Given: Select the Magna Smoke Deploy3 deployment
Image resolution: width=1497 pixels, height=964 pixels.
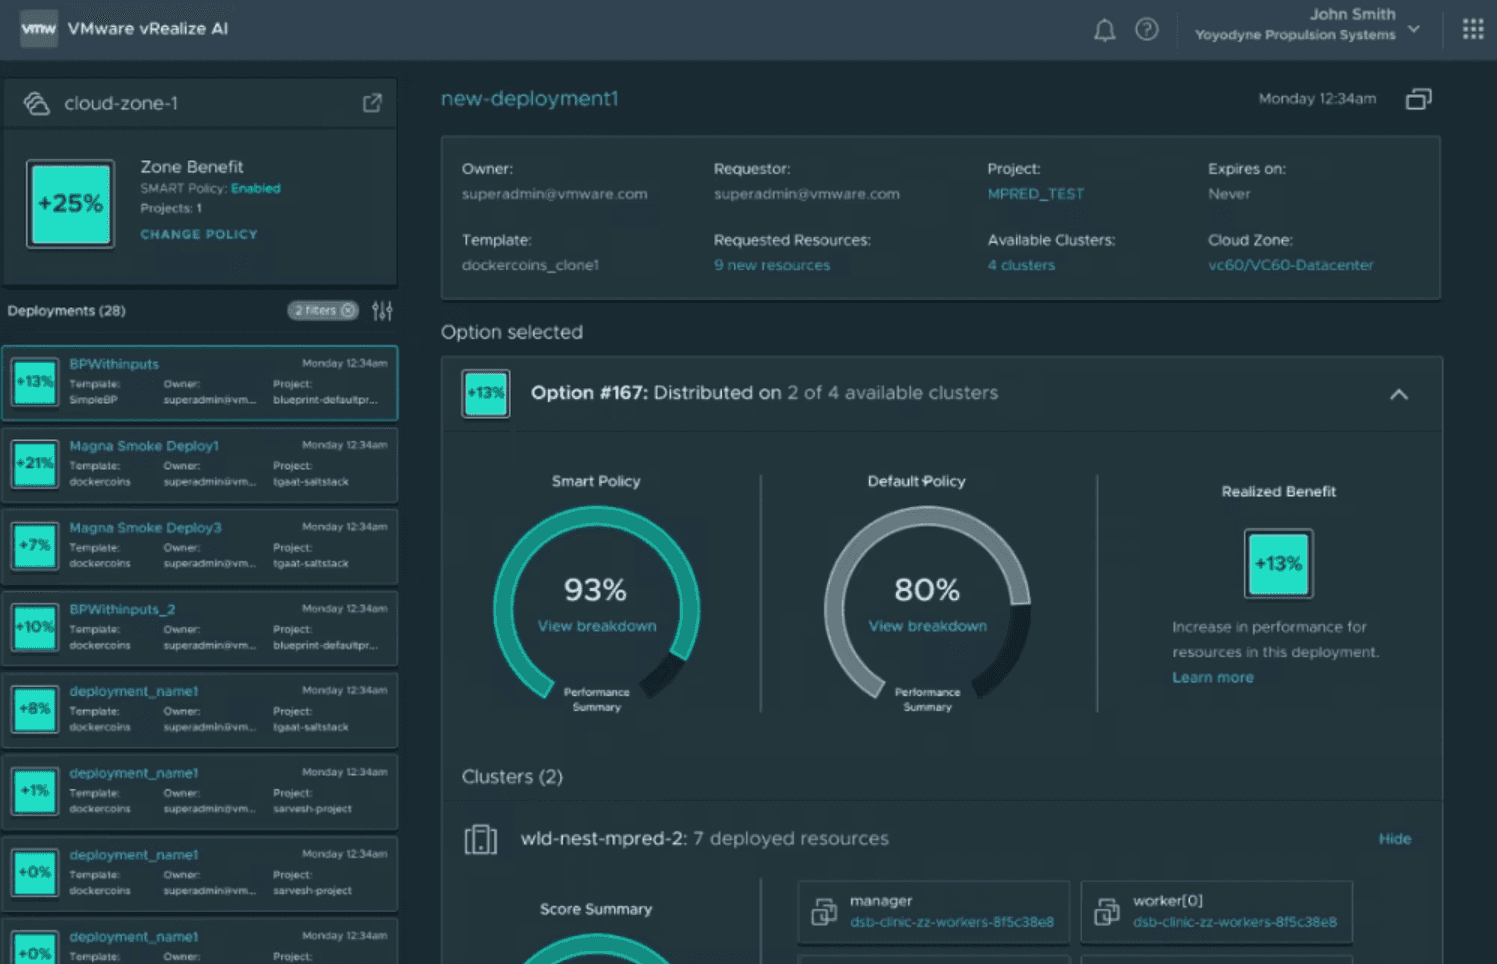Looking at the screenshot, I should click(x=200, y=546).
